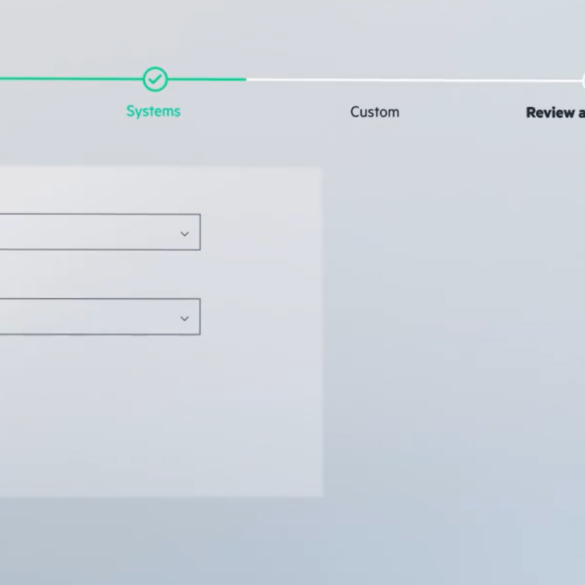The height and width of the screenshot is (585, 585).
Task: Expand the upper dropdown chevron
Action: pyautogui.click(x=184, y=234)
